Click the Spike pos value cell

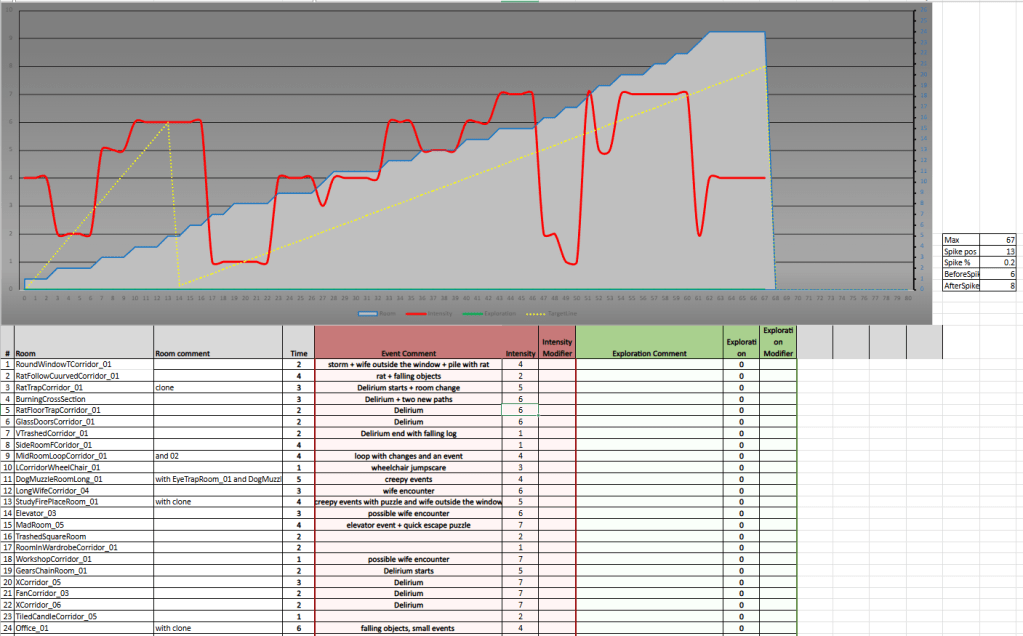[x=1002, y=252]
